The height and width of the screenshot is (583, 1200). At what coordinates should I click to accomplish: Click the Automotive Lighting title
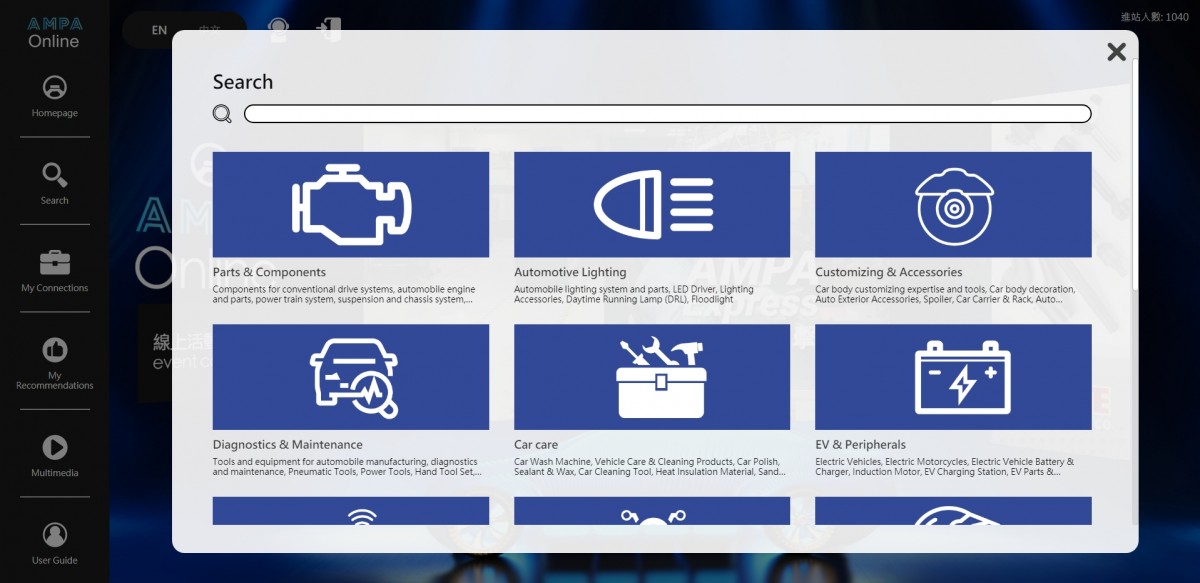570,272
